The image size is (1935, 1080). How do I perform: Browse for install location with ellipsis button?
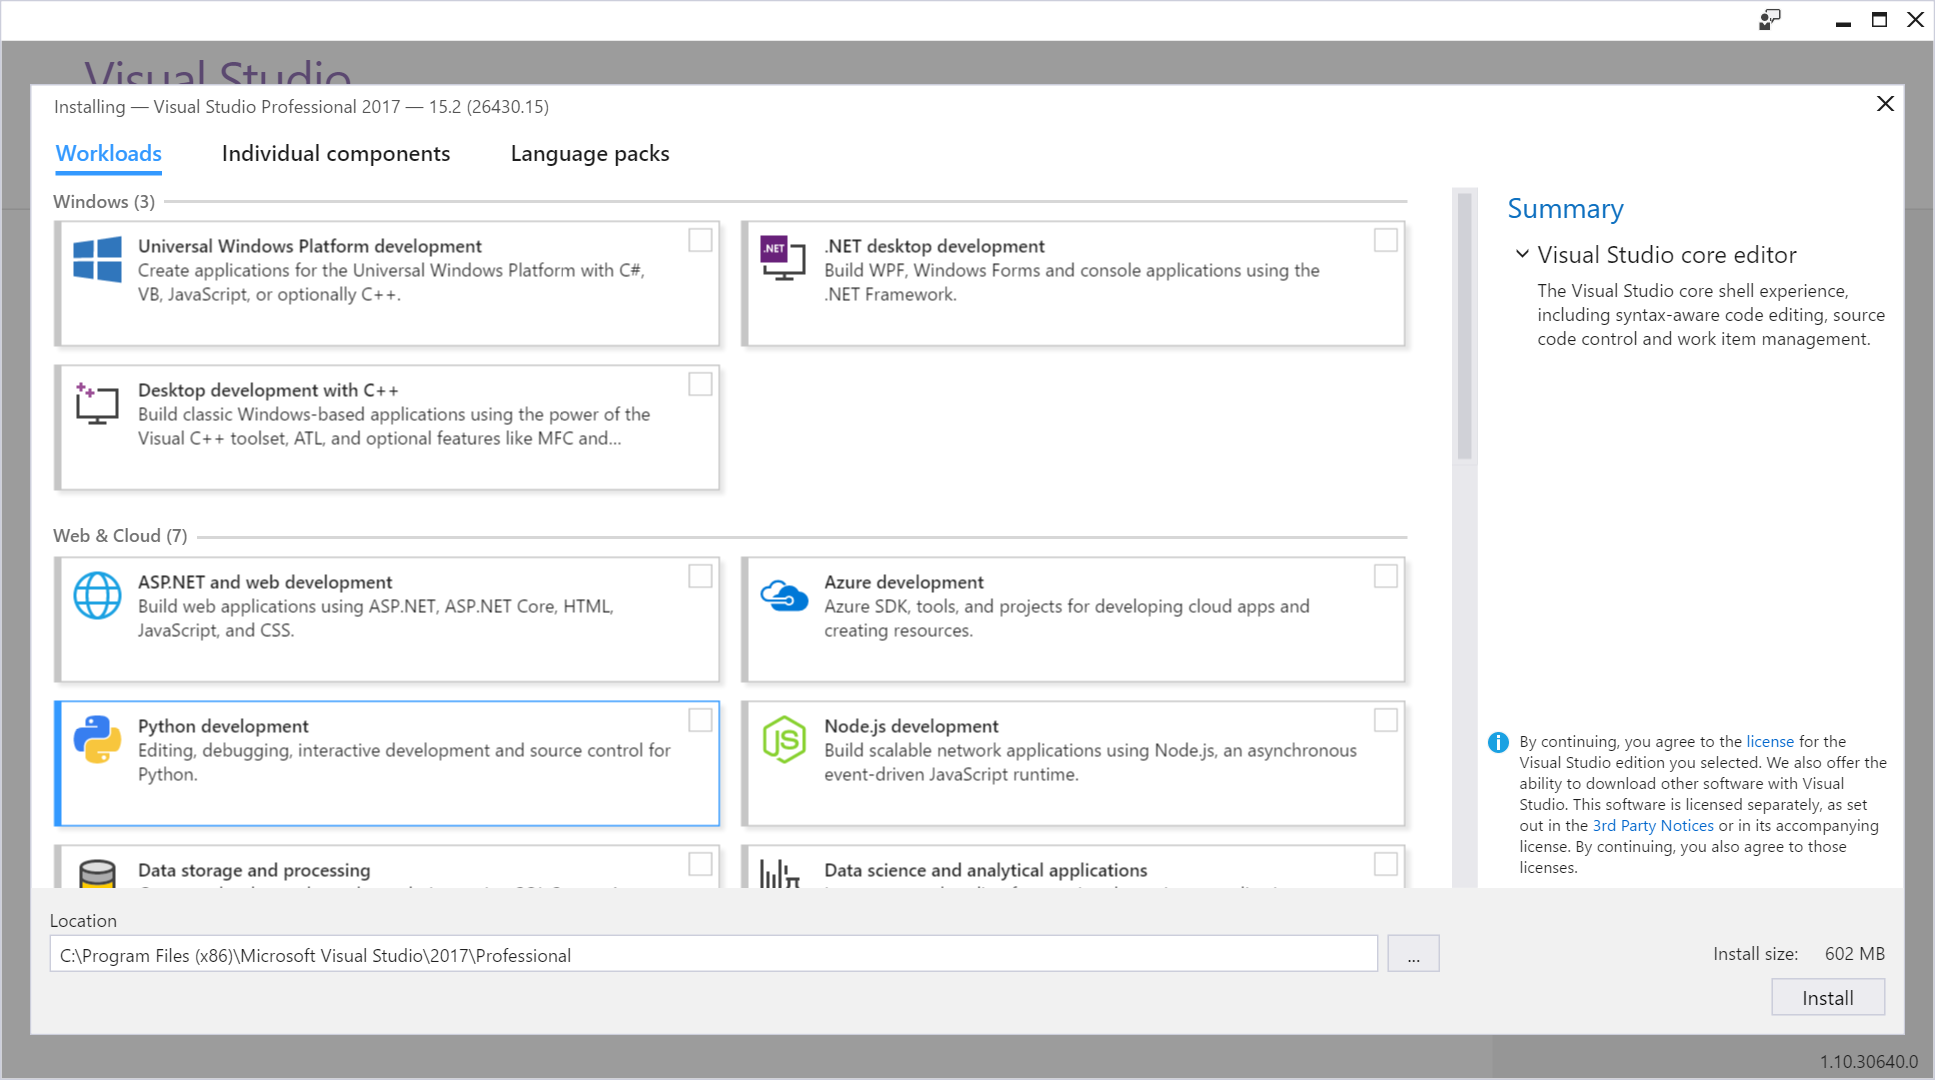tap(1413, 954)
